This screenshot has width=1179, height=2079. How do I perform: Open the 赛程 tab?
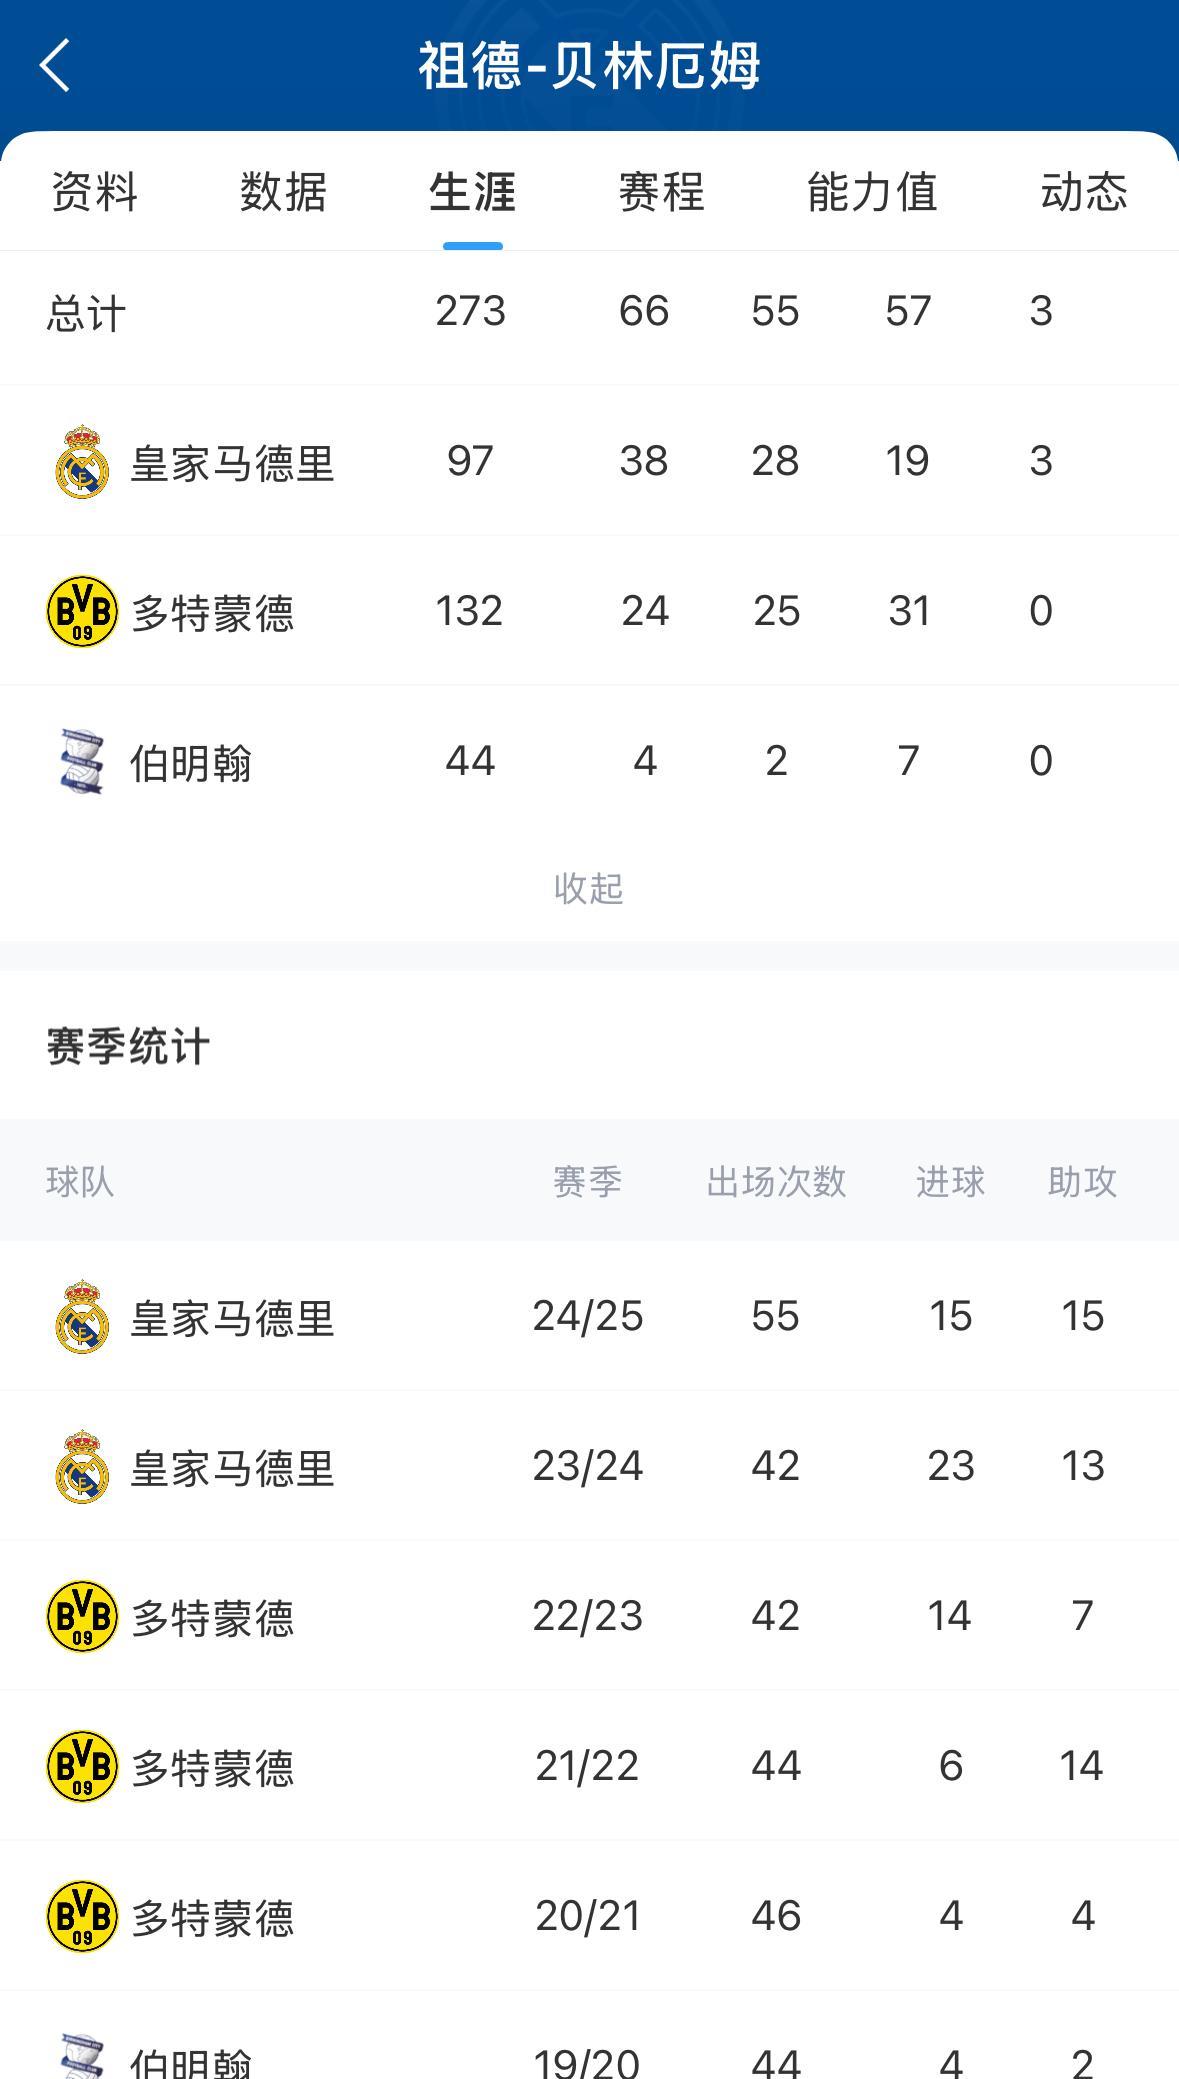(x=661, y=192)
